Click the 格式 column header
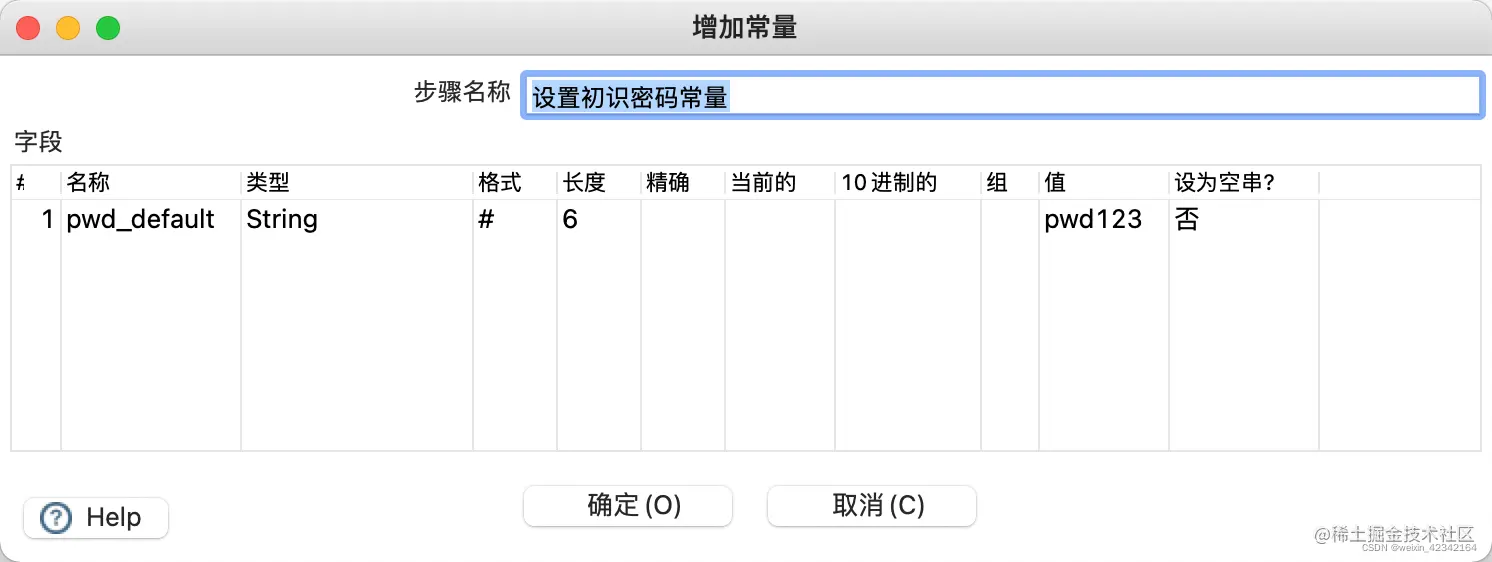The height and width of the screenshot is (562, 1492). click(x=515, y=183)
